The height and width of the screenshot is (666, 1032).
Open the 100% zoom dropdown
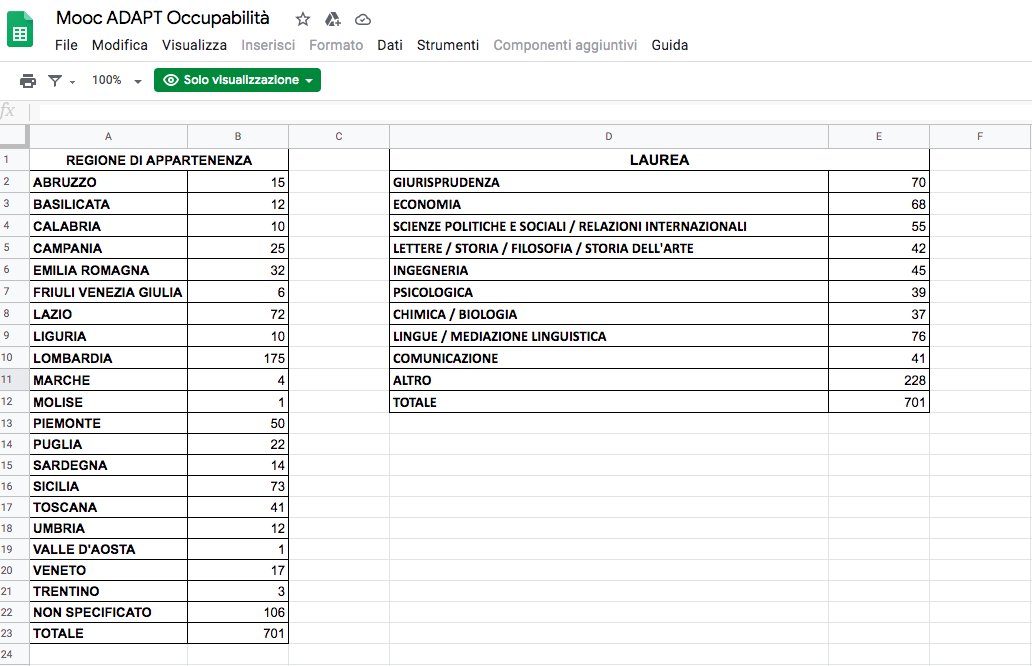(116, 80)
